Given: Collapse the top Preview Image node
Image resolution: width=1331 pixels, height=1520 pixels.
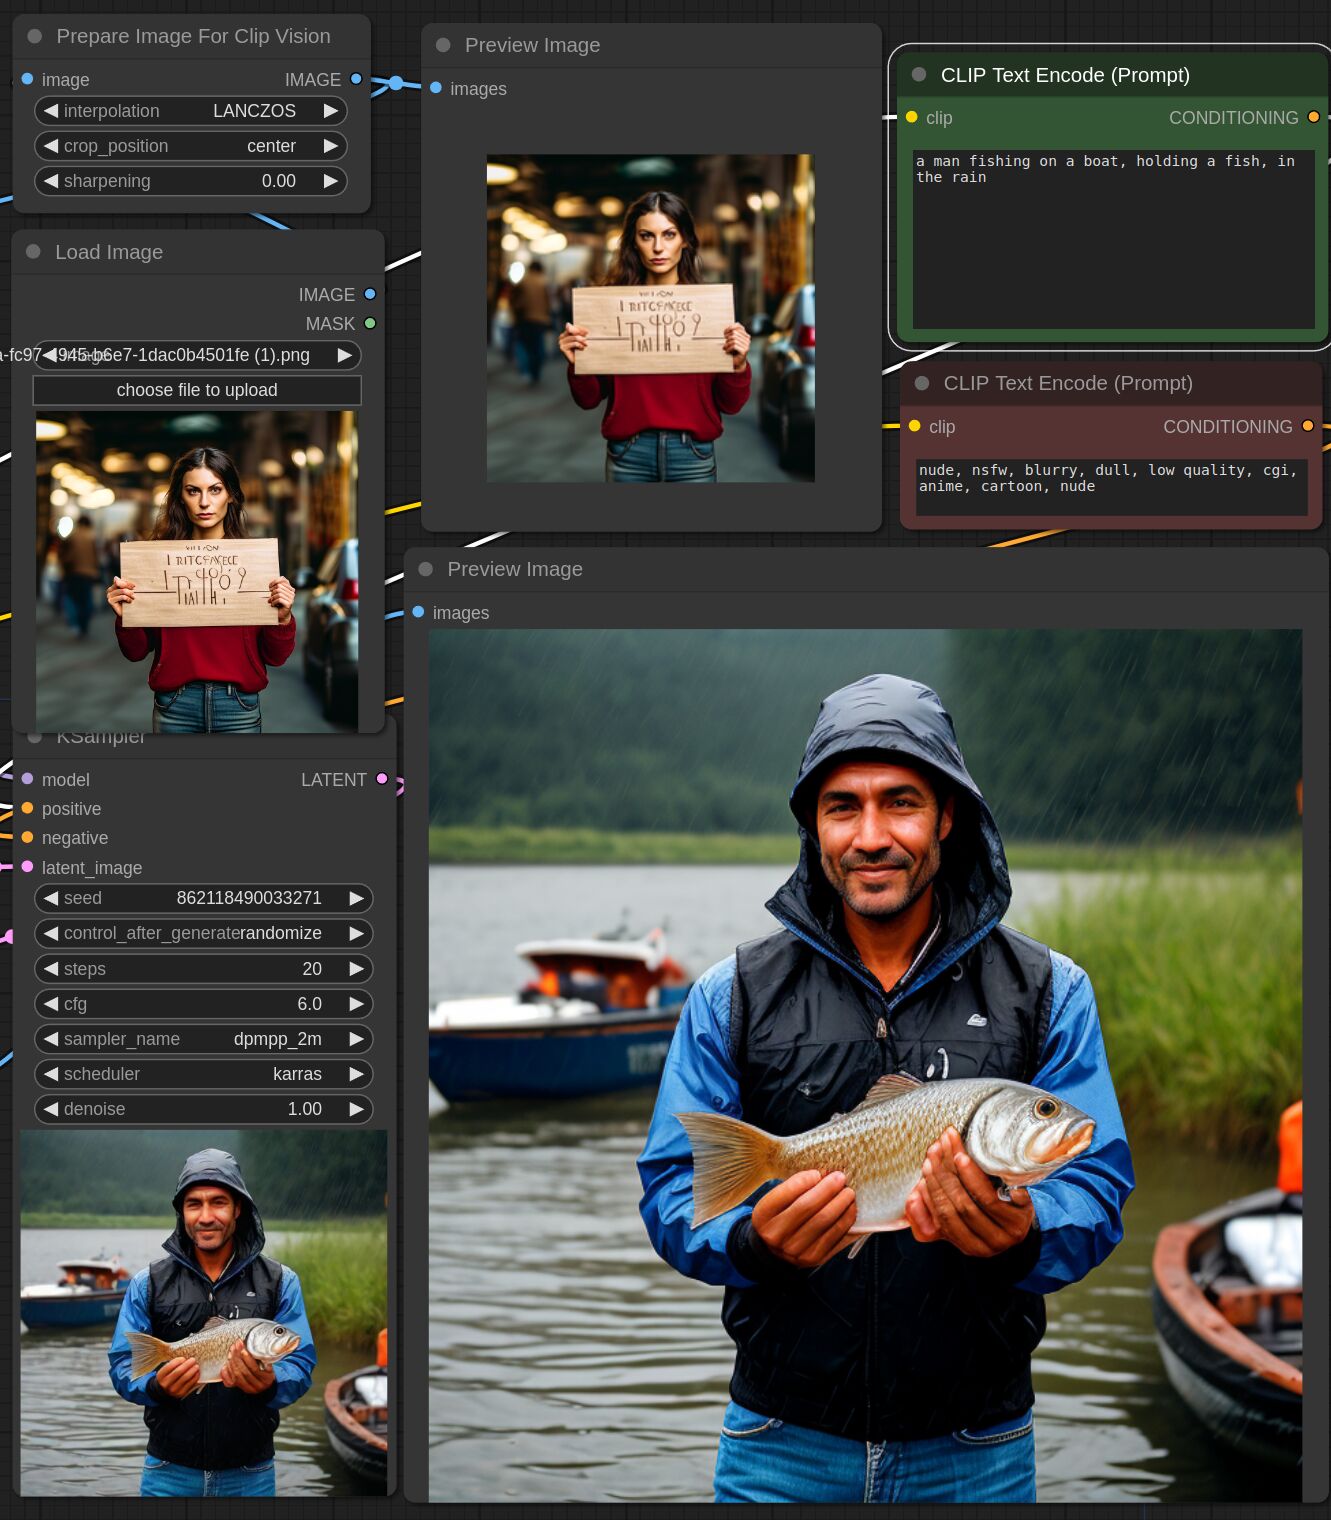Looking at the screenshot, I should pos(443,45).
